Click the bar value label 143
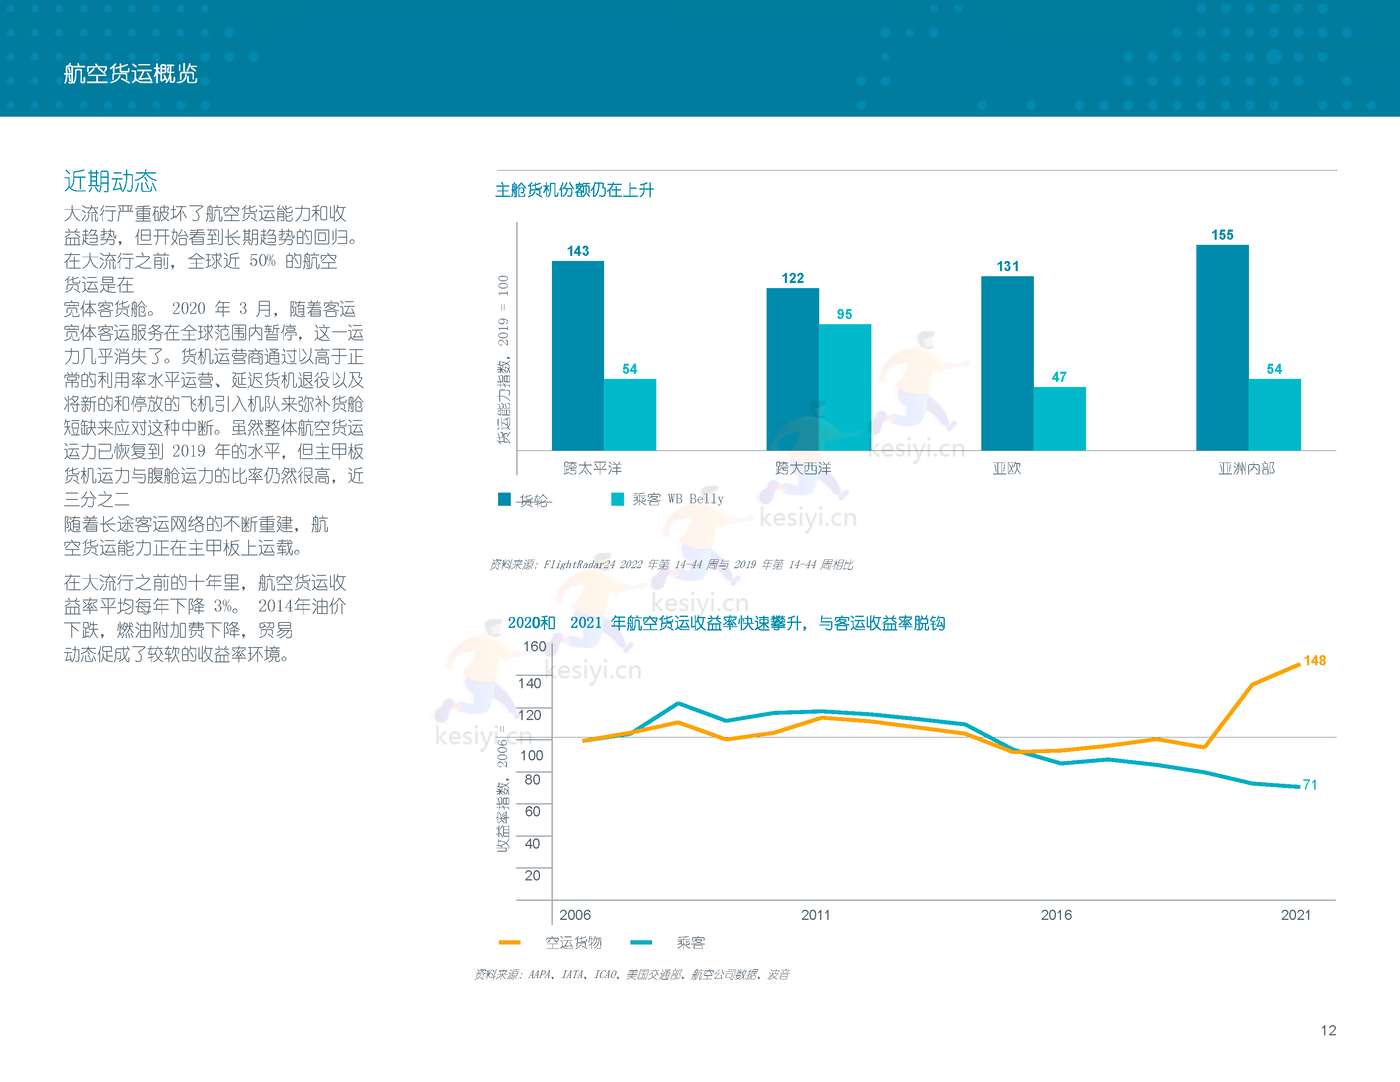The height and width of the screenshot is (1082, 1400). pos(578,251)
